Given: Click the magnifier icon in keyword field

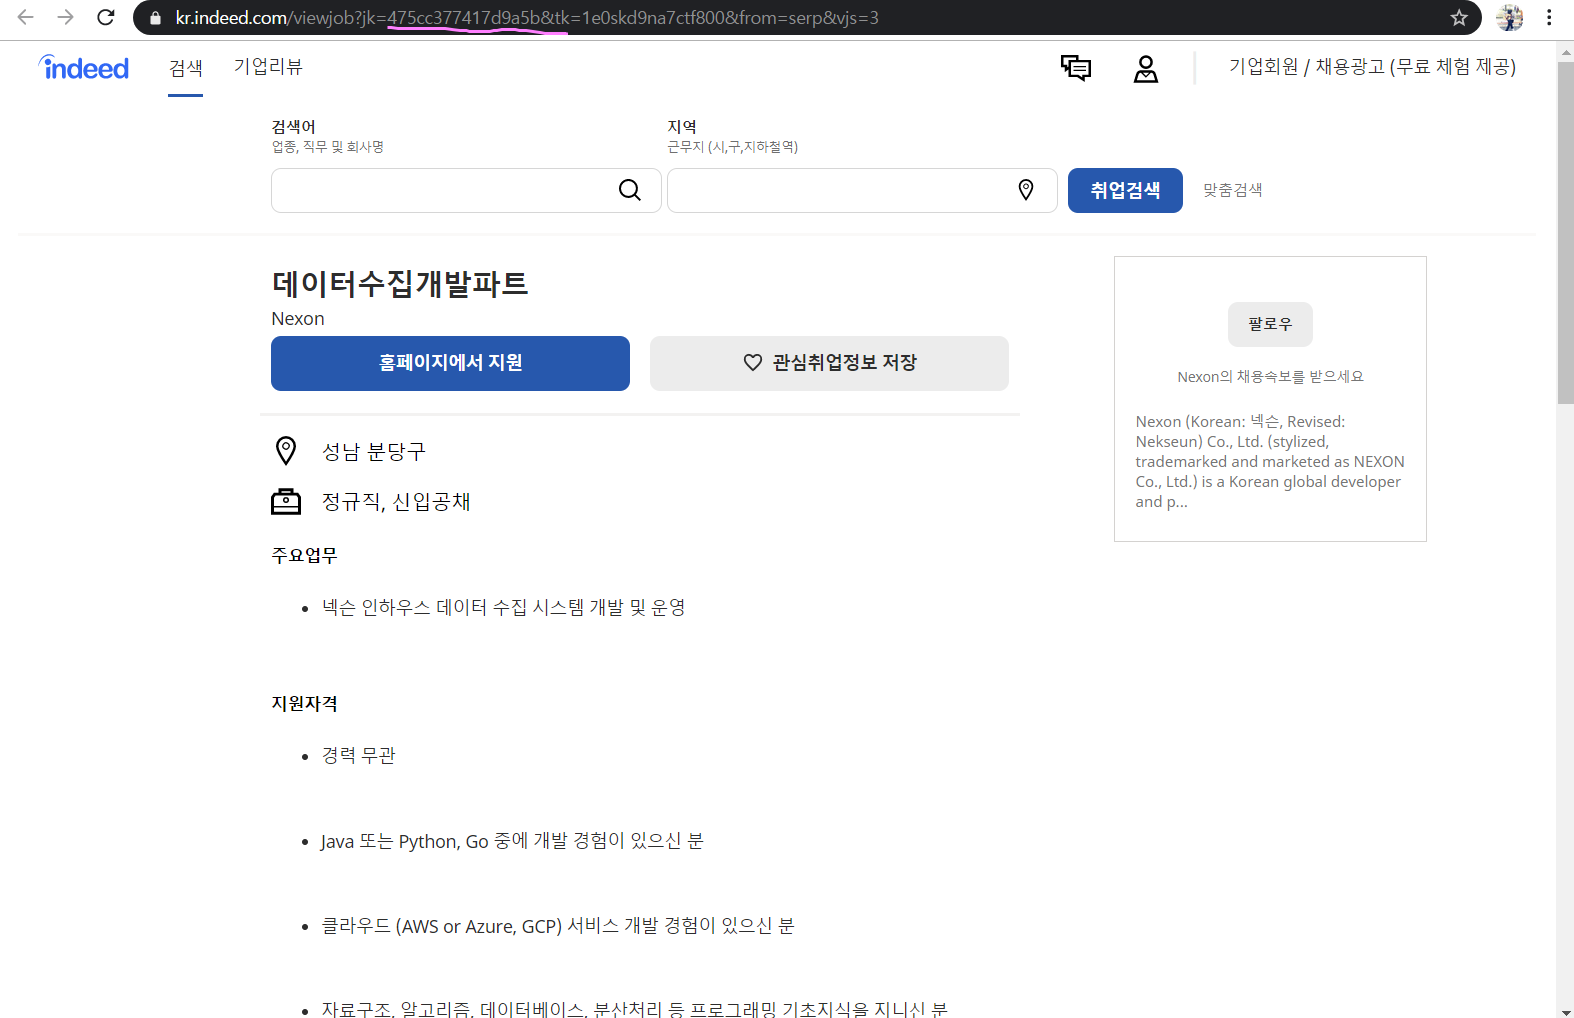Looking at the screenshot, I should (630, 190).
